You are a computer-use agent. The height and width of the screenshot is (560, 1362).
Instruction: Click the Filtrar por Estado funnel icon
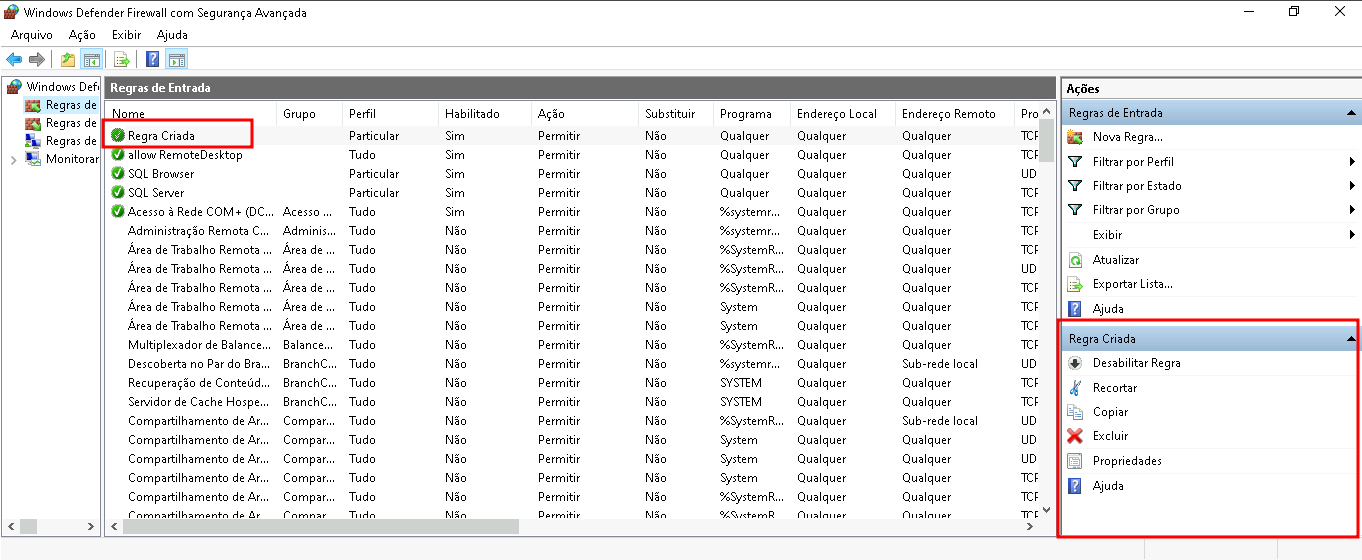coord(1075,185)
